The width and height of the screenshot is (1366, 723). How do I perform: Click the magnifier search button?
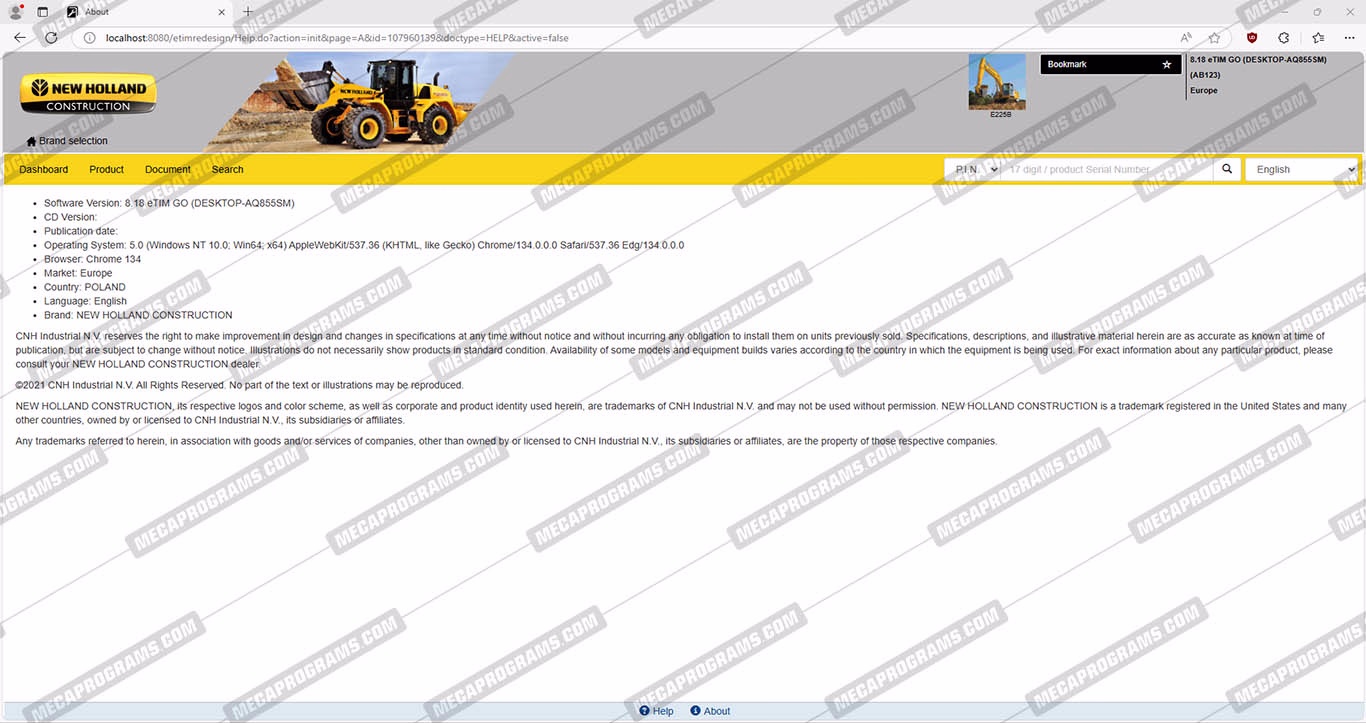pos(1227,169)
